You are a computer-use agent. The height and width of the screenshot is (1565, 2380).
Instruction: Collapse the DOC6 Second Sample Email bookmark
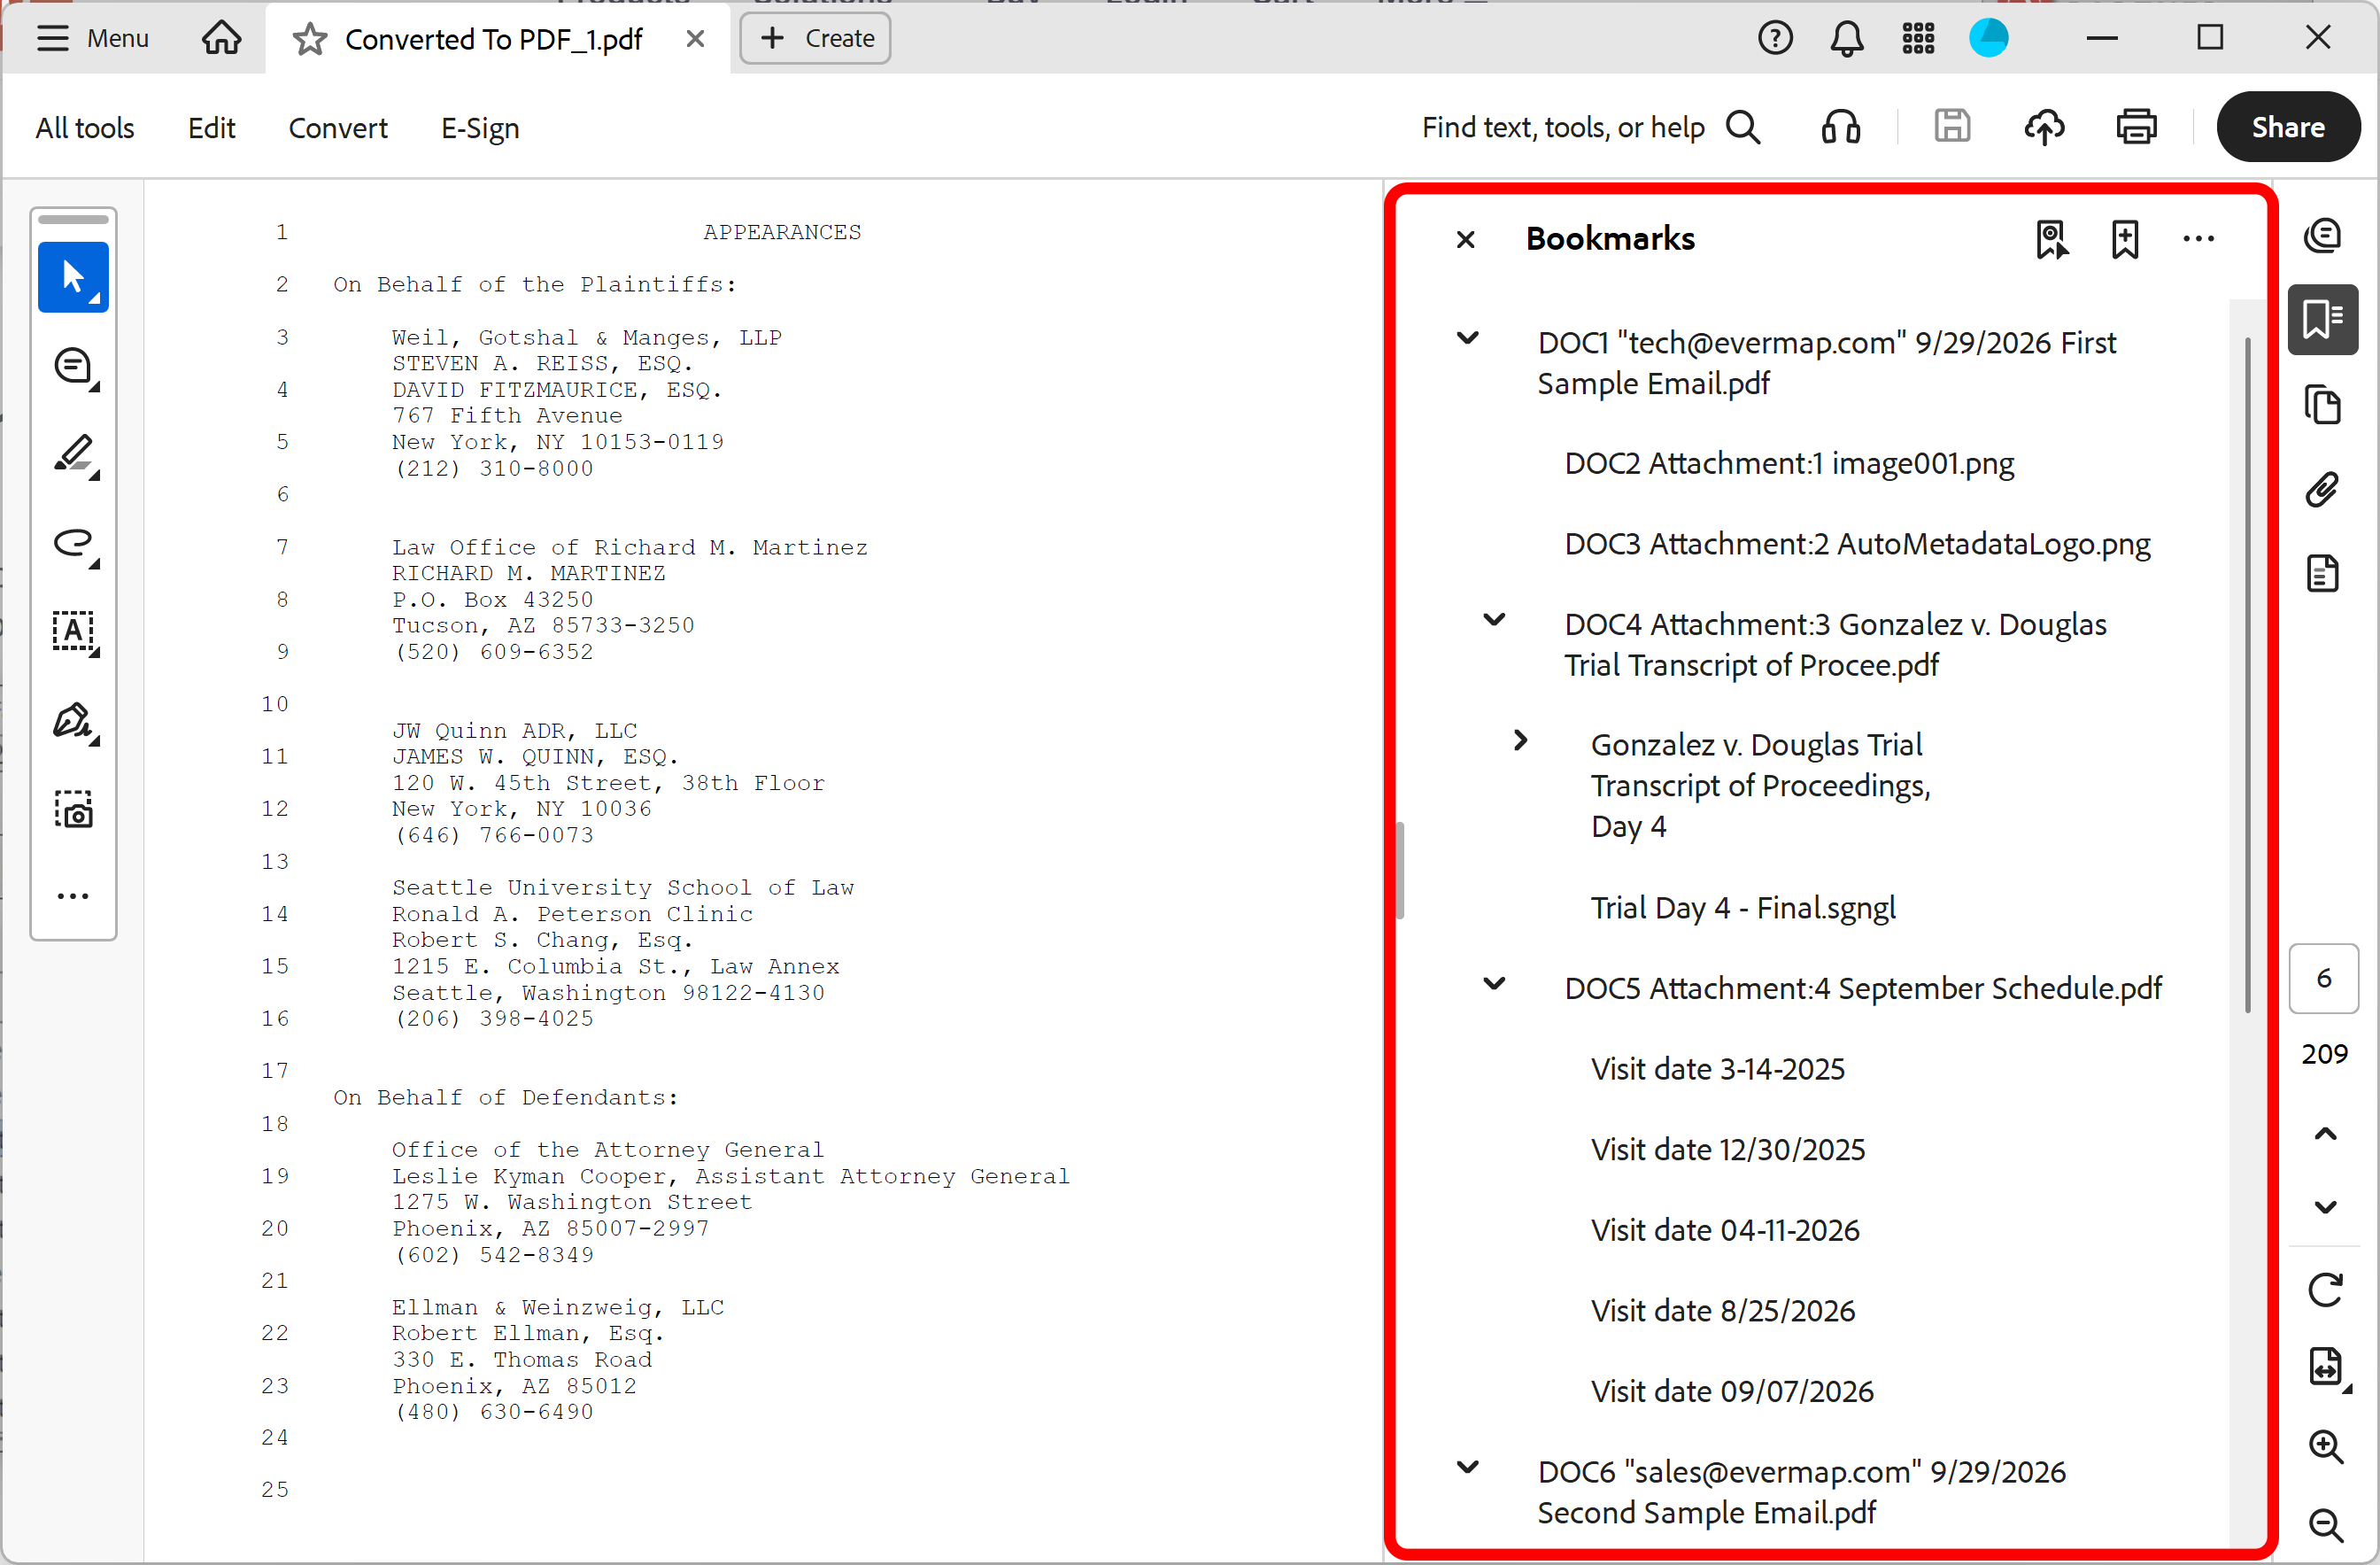1467,1468
